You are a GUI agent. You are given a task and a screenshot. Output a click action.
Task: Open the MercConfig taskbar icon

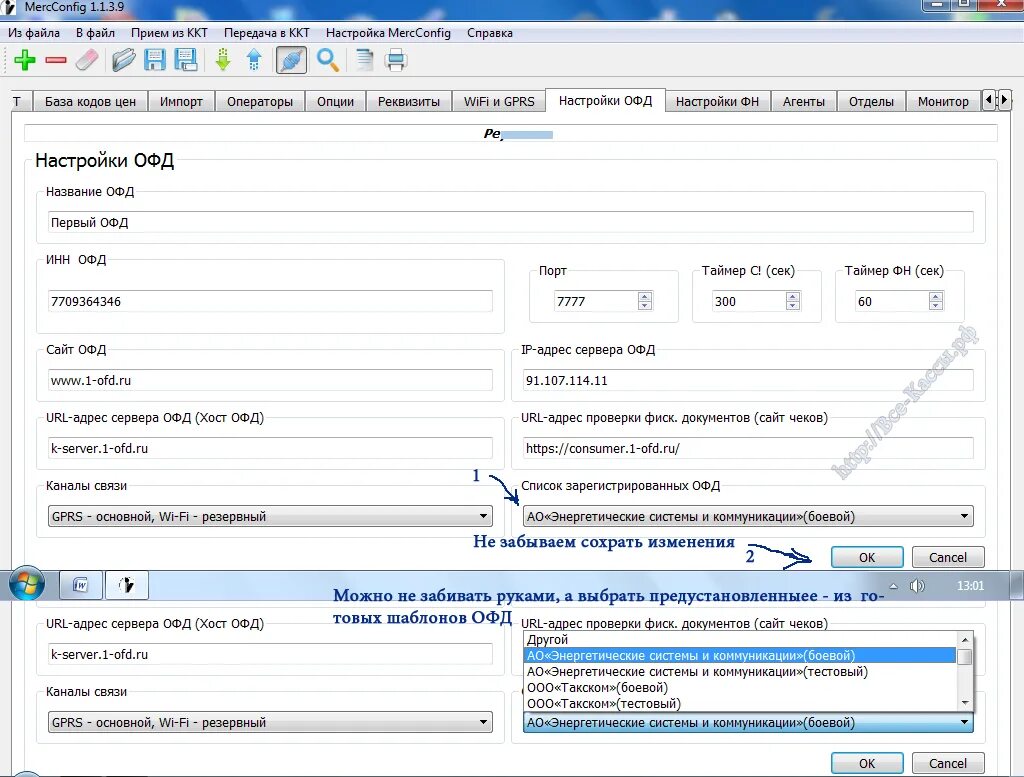pos(127,584)
